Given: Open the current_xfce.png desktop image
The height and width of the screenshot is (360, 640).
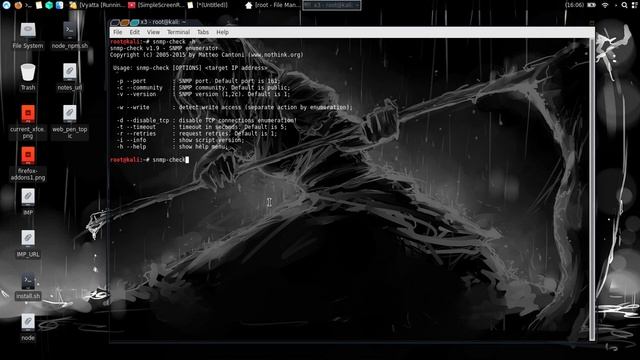Looking at the screenshot, I should [28, 122].
